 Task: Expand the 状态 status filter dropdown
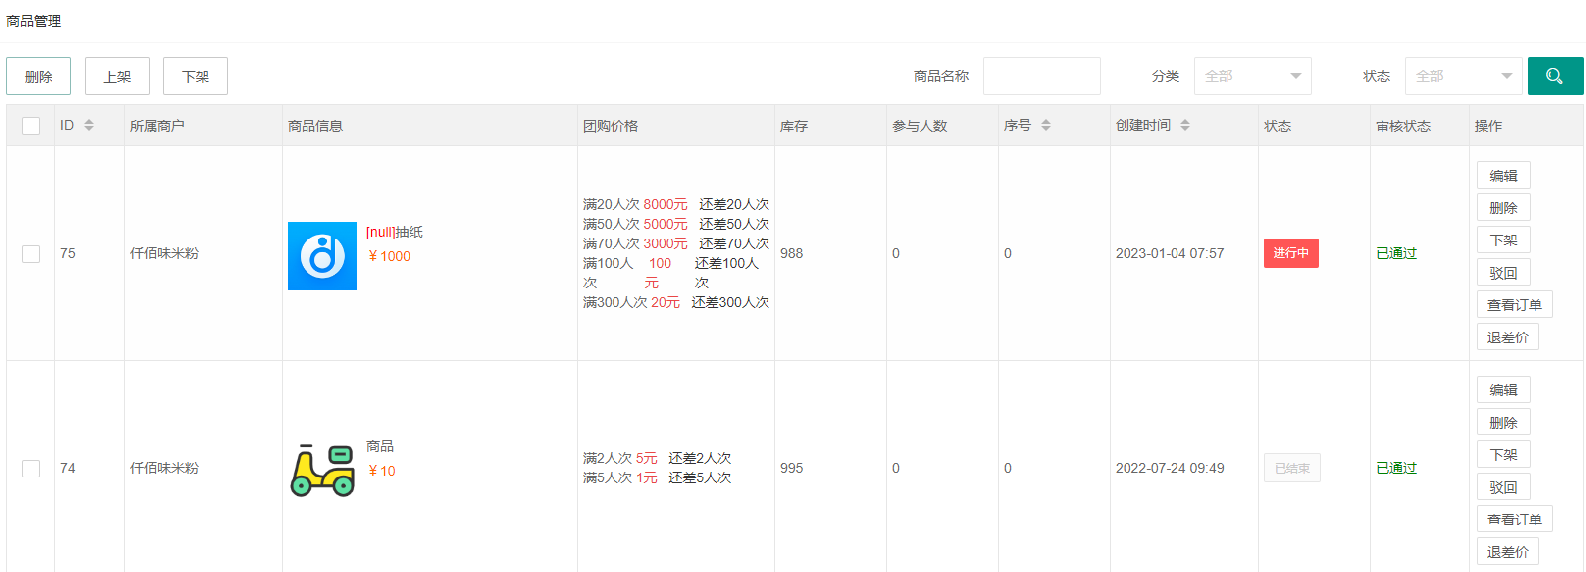point(1463,76)
